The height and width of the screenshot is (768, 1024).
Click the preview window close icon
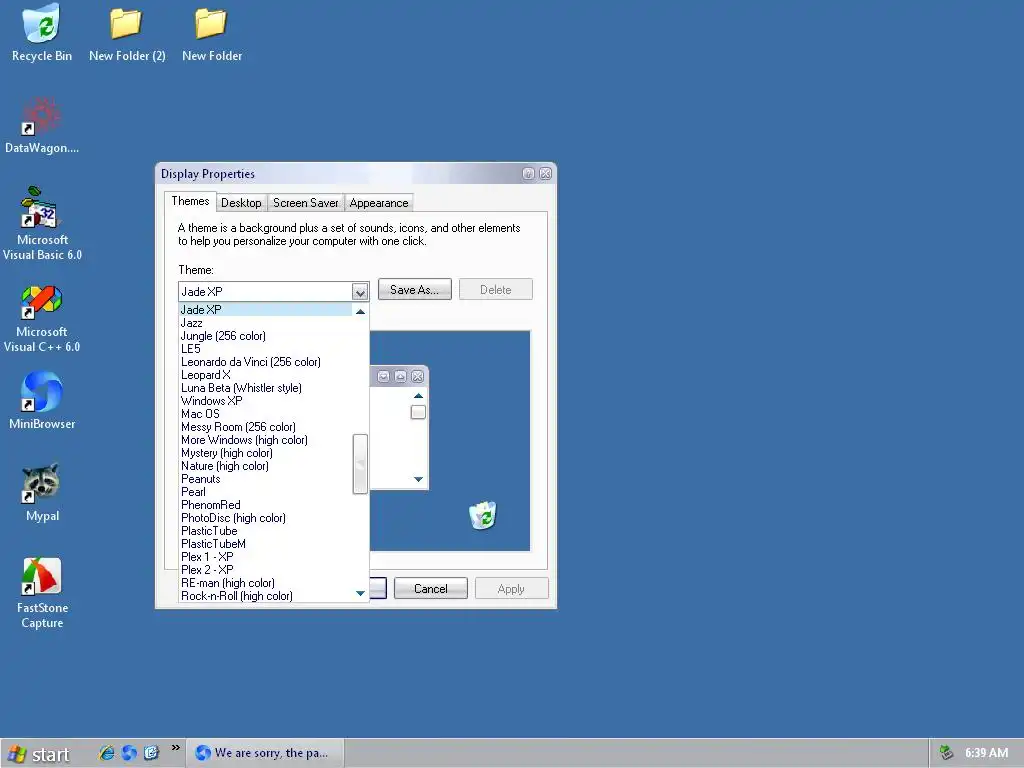pyautogui.click(x=417, y=376)
